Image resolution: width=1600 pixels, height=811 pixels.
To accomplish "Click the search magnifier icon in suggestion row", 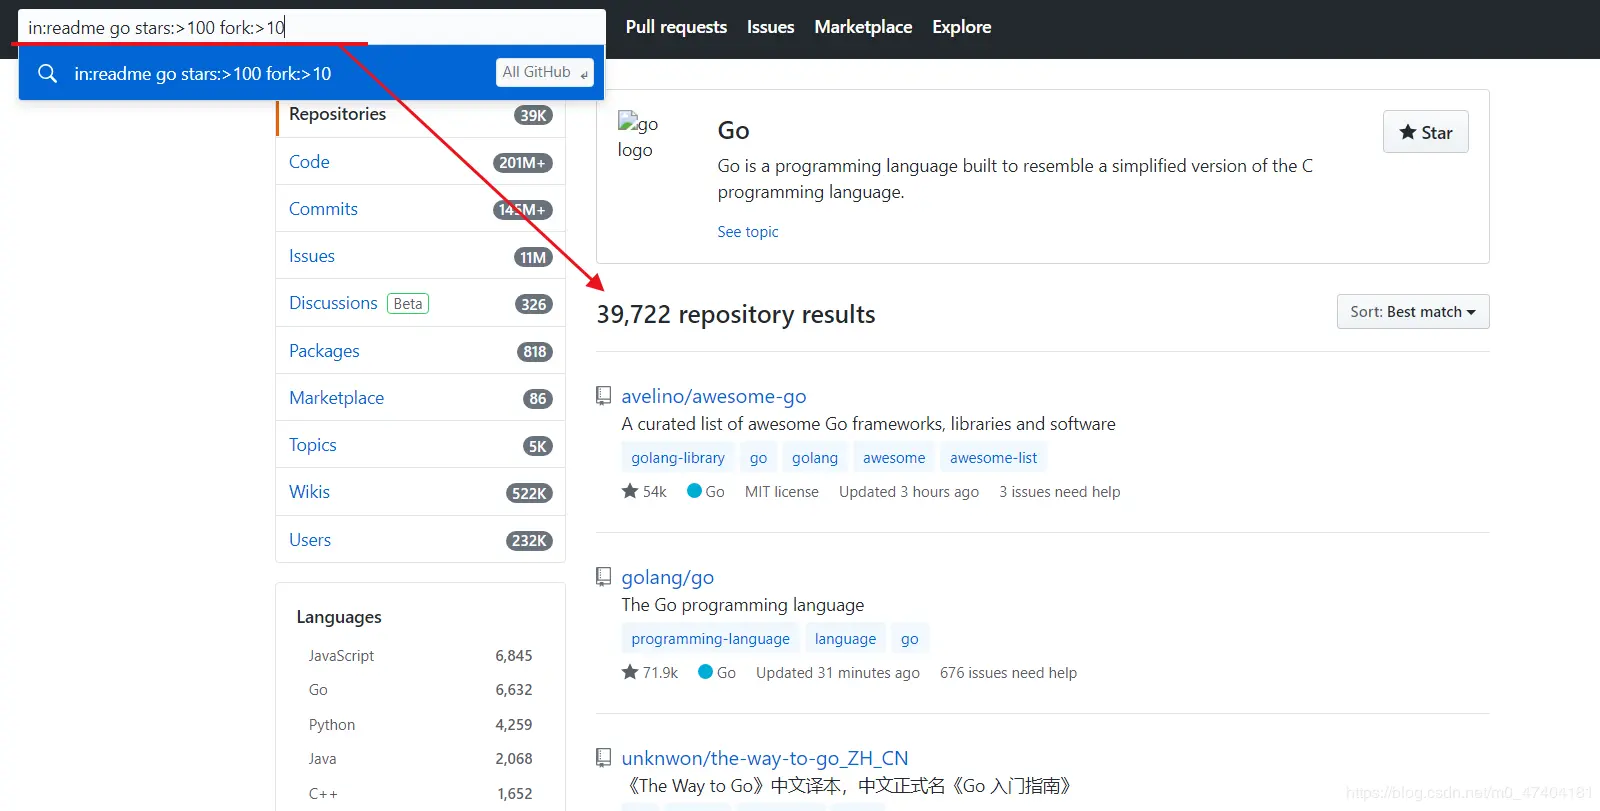I will pyautogui.click(x=47, y=73).
